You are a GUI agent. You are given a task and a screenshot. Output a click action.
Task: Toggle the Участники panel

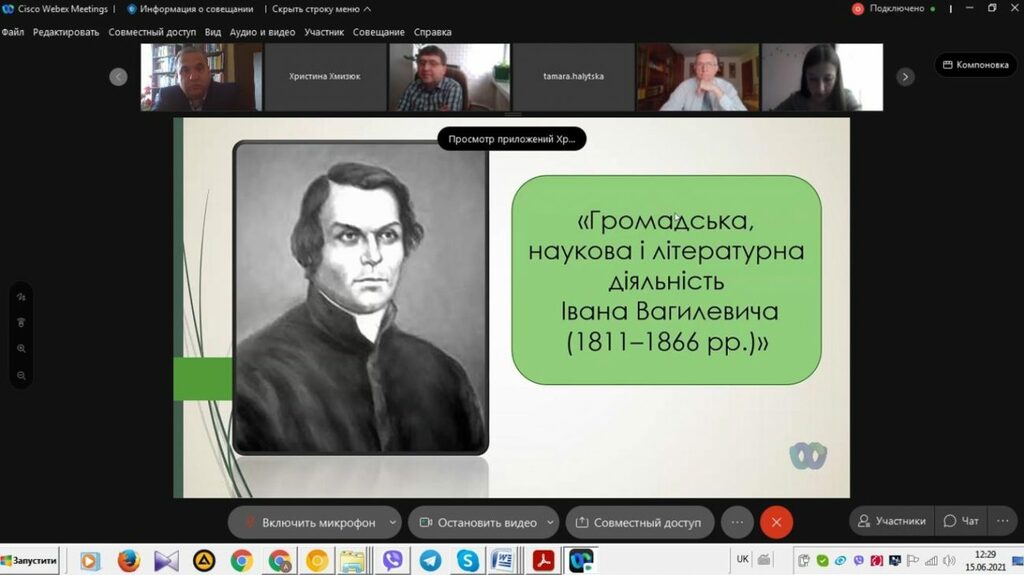892,521
